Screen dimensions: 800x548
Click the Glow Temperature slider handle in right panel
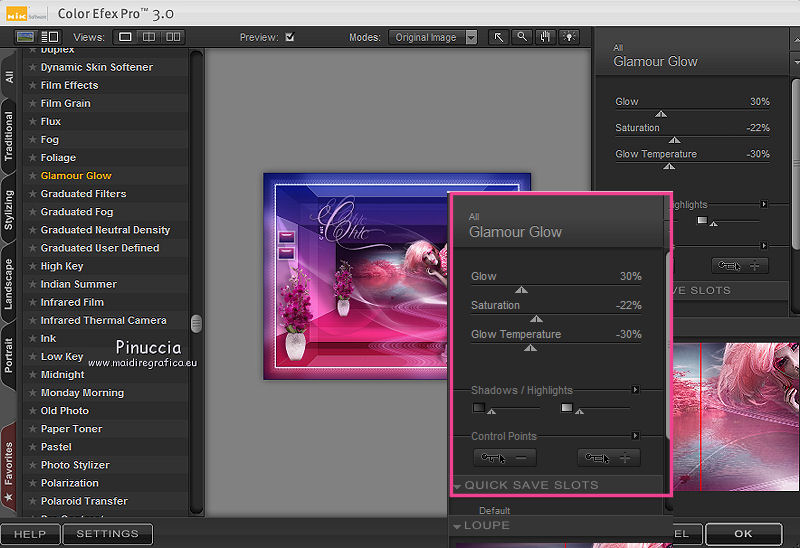(x=669, y=166)
